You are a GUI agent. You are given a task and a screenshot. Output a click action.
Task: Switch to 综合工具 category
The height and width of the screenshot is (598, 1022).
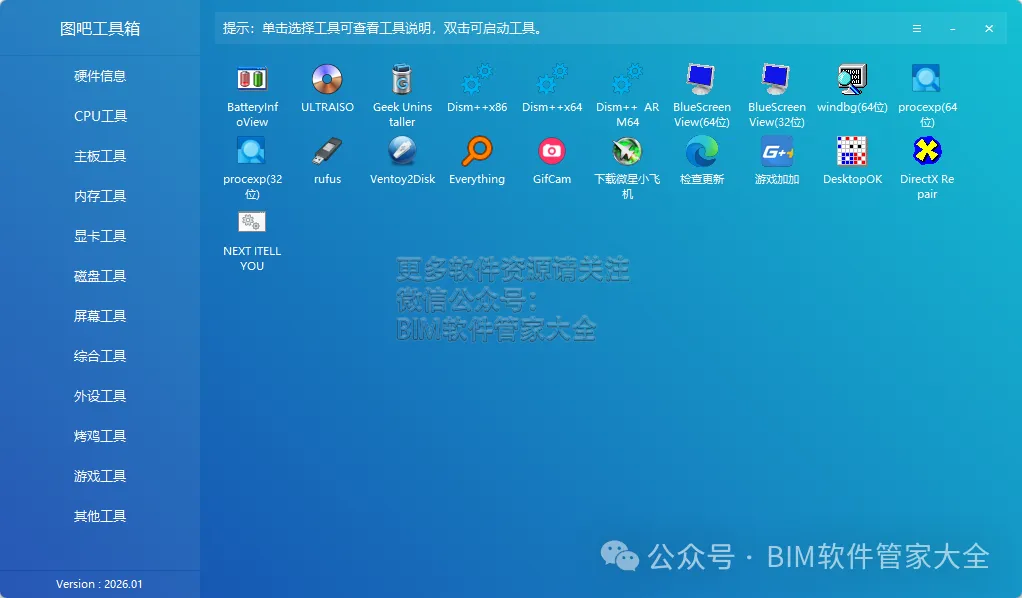(100, 356)
